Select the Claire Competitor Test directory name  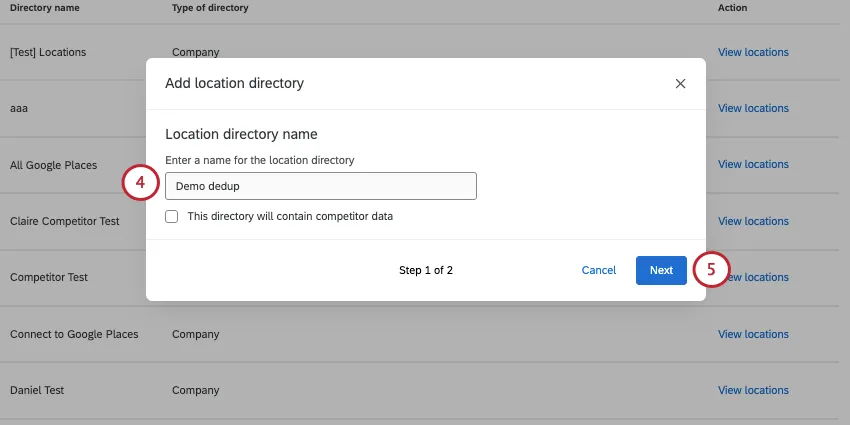pyautogui.click(x=65, y=221)
